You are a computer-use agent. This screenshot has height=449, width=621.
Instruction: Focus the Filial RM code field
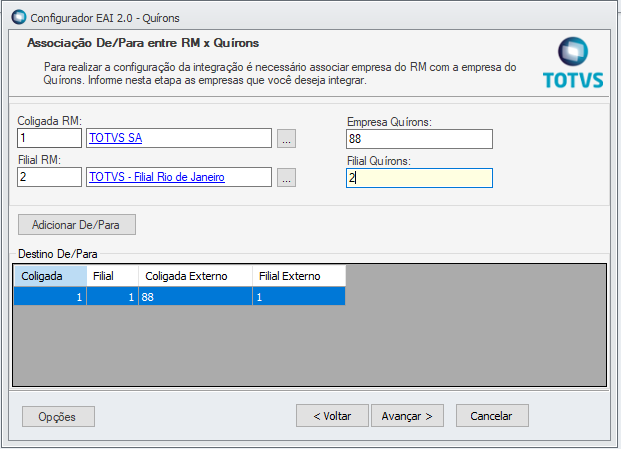point(49,177)
